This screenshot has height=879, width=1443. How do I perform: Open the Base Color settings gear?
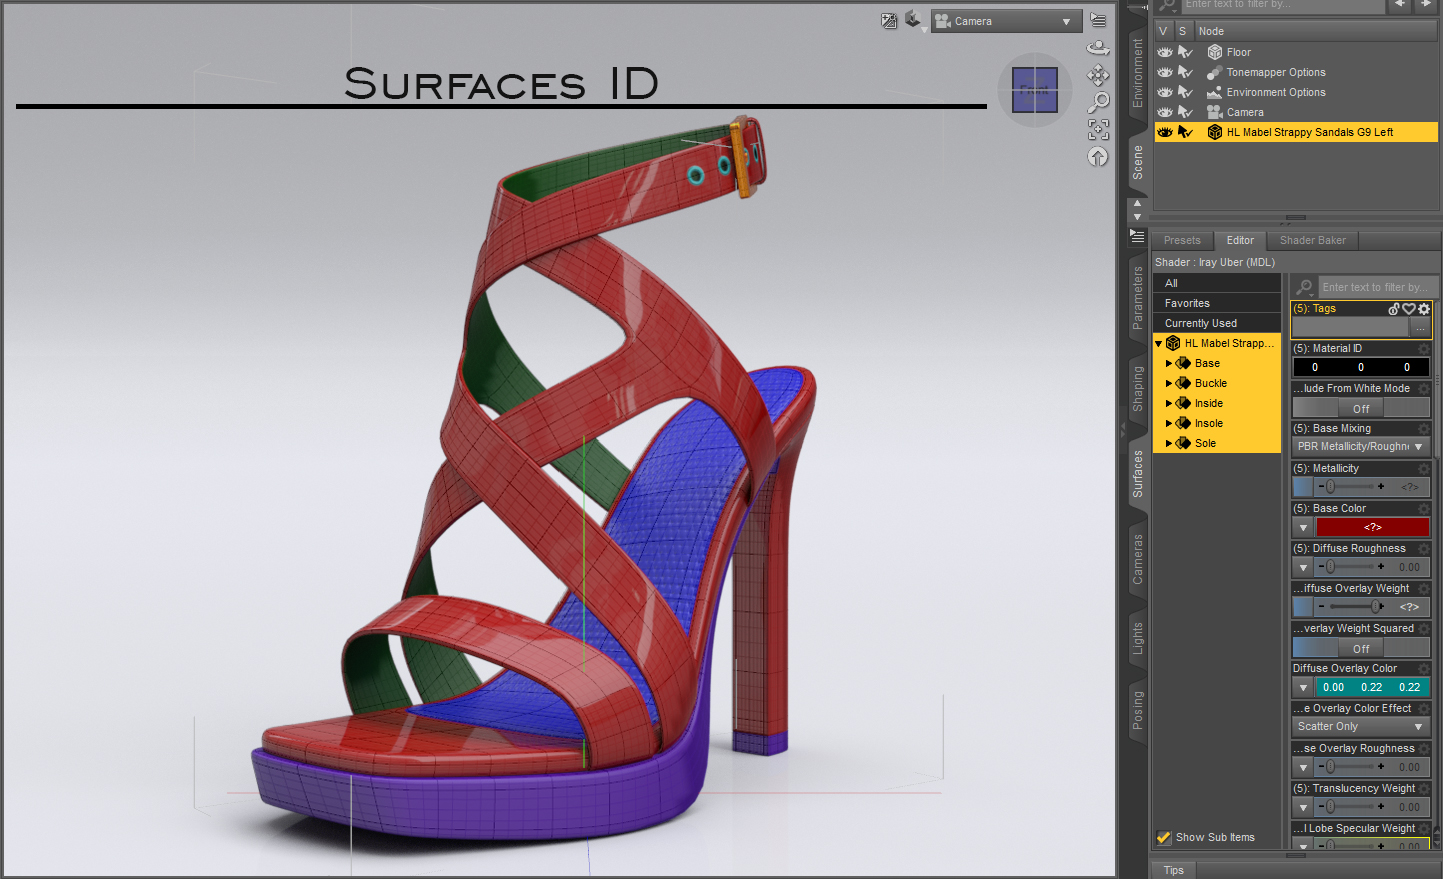[x=1424, y=509]
